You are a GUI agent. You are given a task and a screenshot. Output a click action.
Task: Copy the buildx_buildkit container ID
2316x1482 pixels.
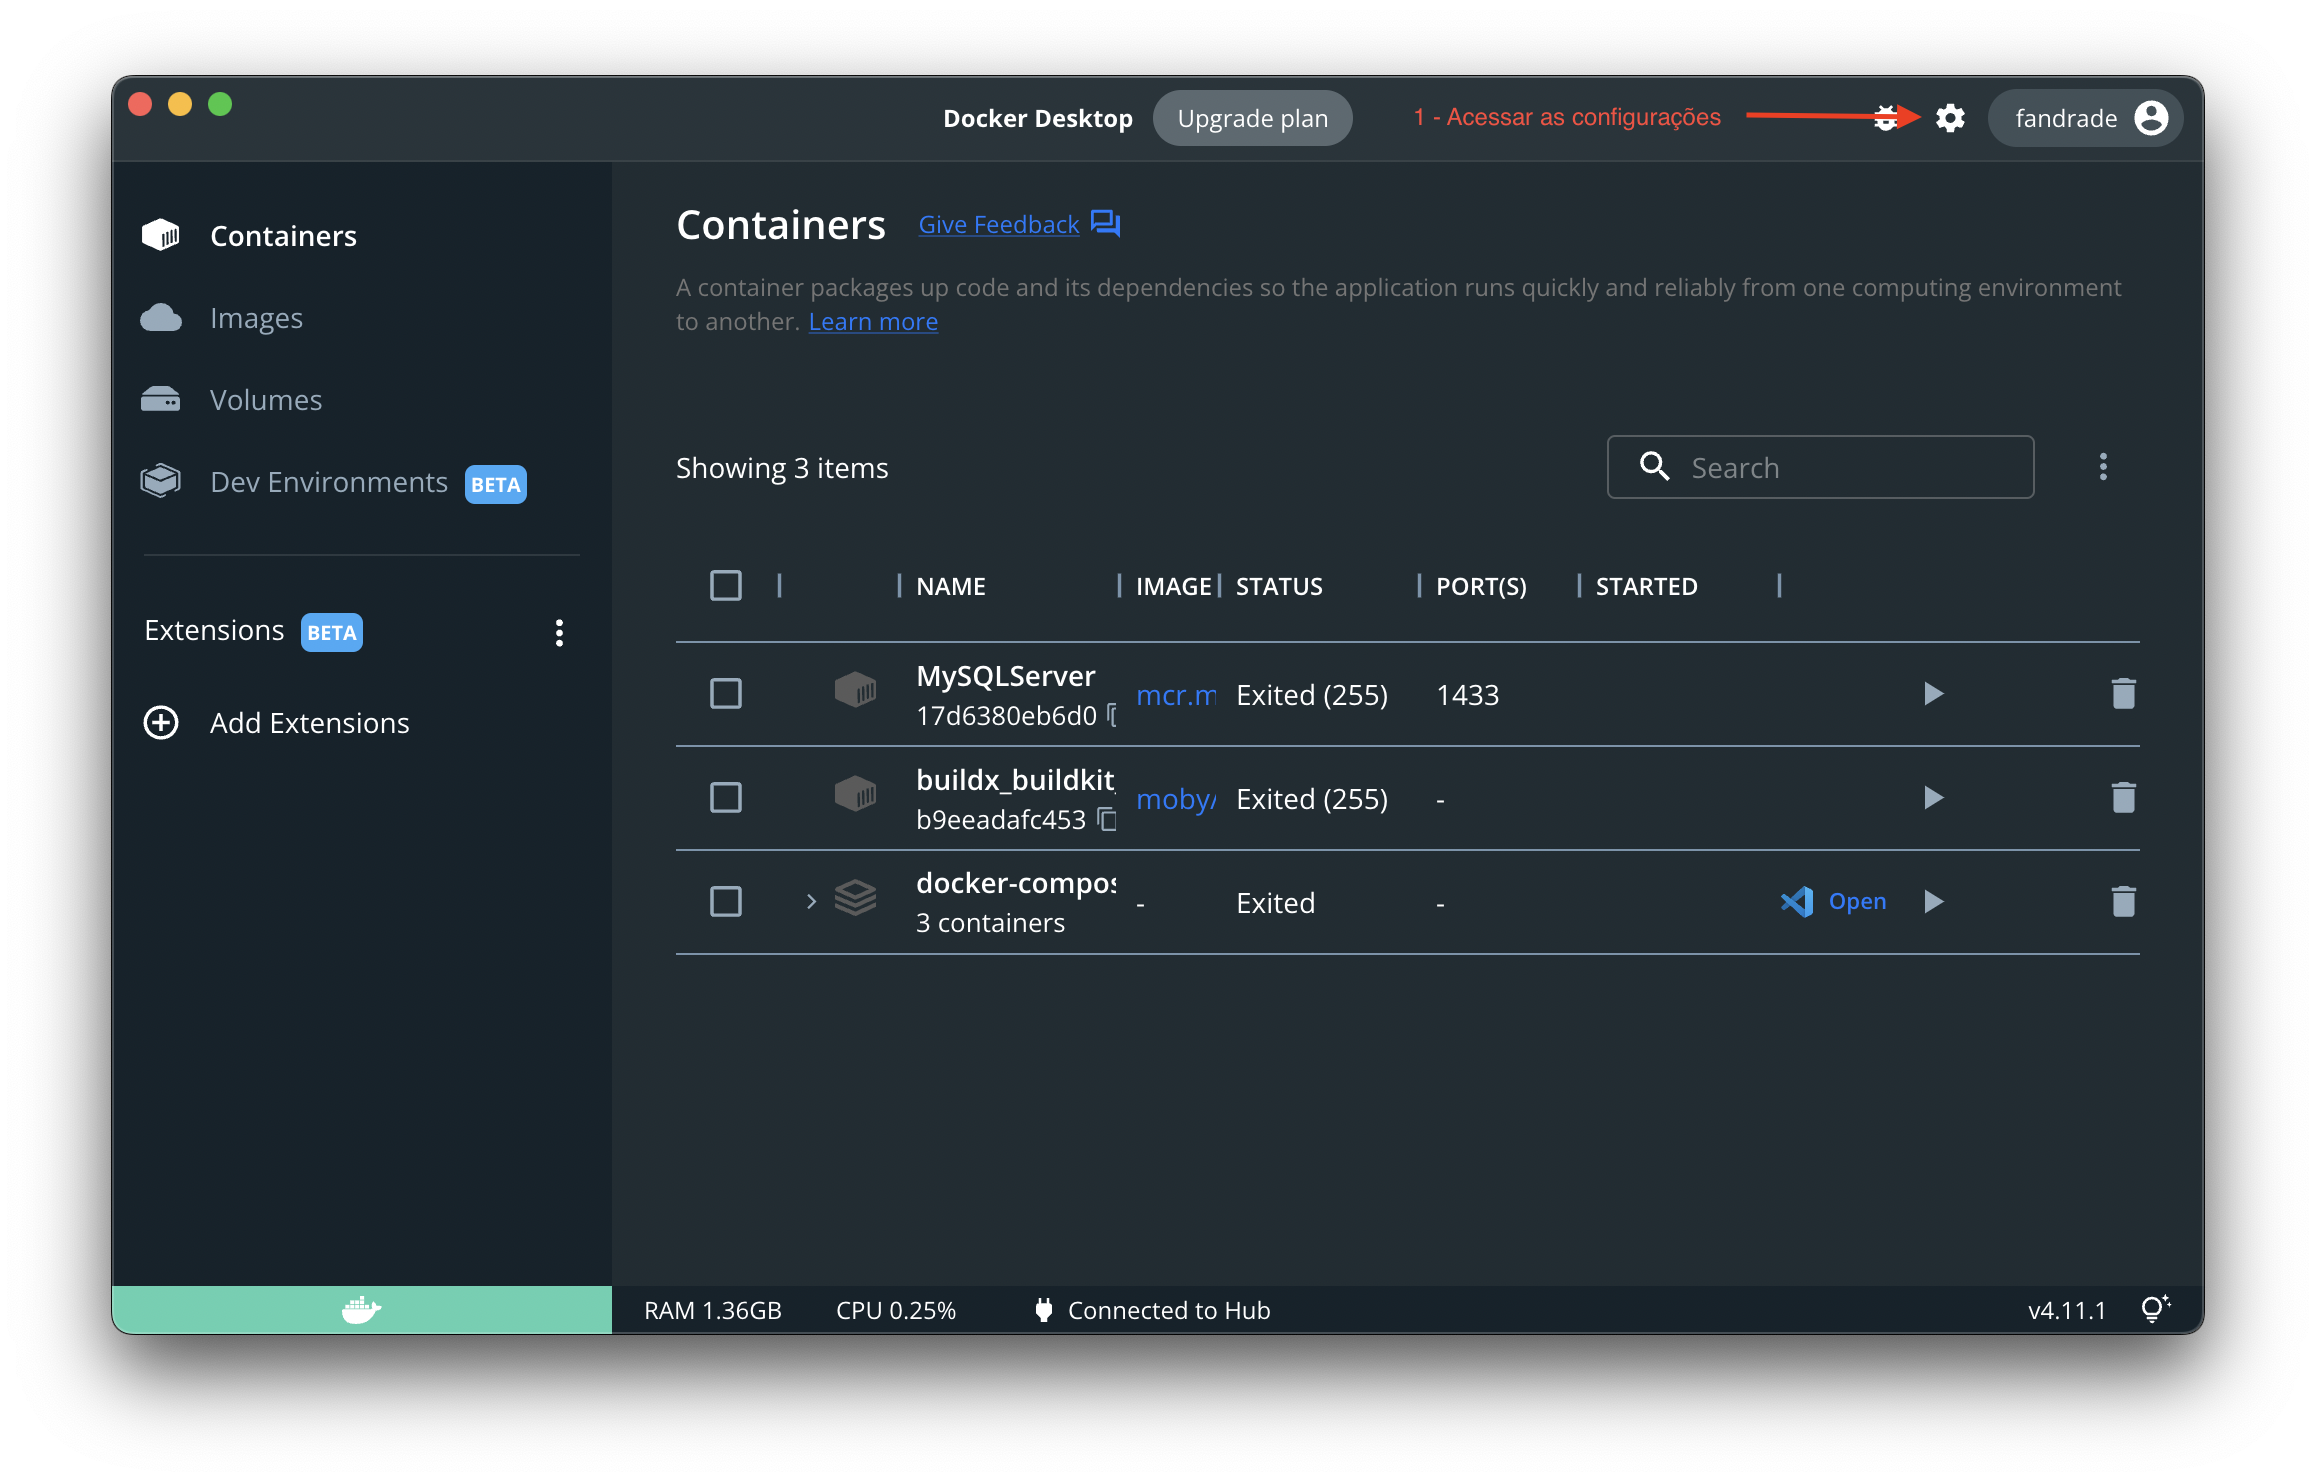point(1106,819)
